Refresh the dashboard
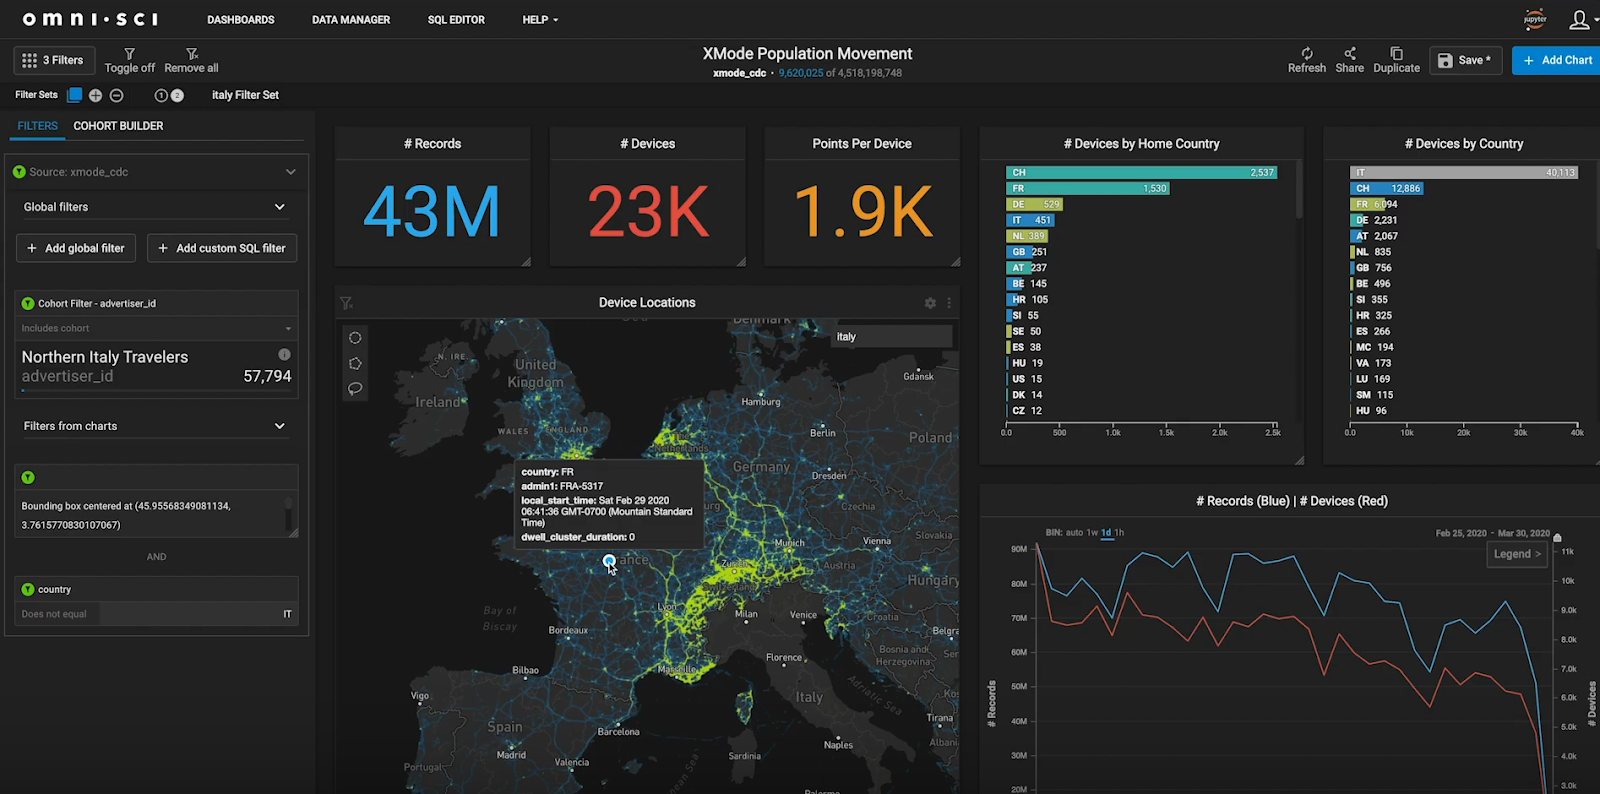The width and height of the screenshot is (1600, 794). [1306, 60]
